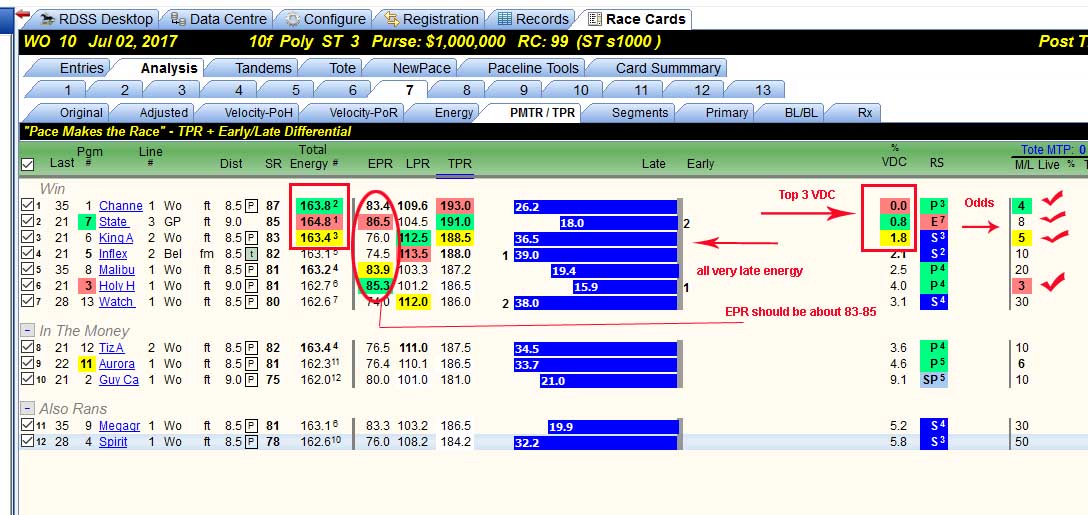
Task: Open the RDSS Desktop tab
Action: click(x=96, y=19)
